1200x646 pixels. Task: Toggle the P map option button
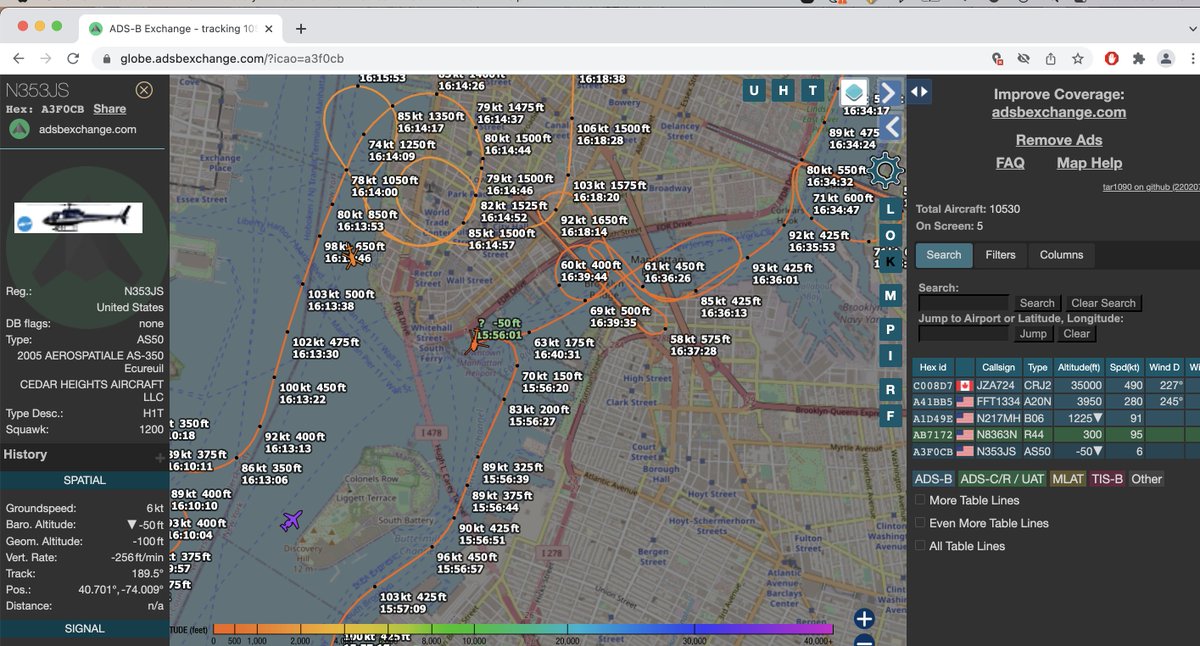[x=890, y=329]
